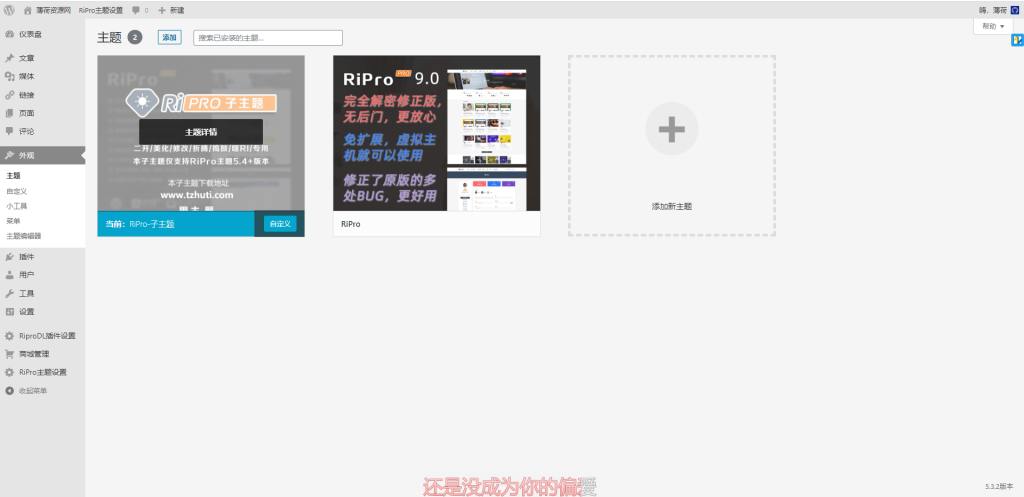
Task: Click the pushpin icon for 文章
Action: pos(9,58)
